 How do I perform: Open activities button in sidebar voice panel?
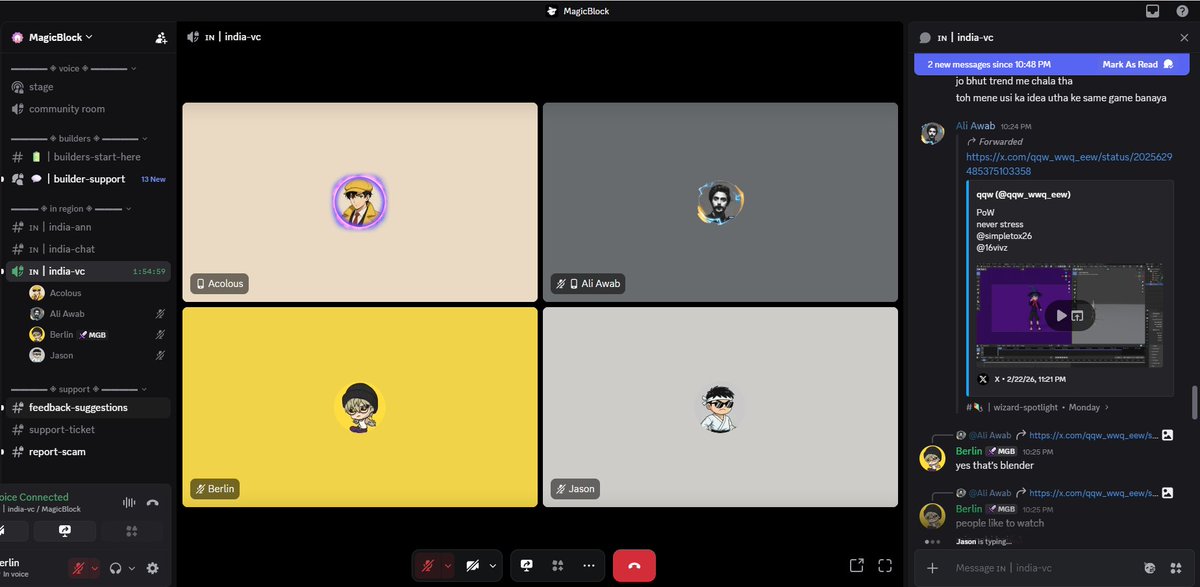(x=131, y=531)
